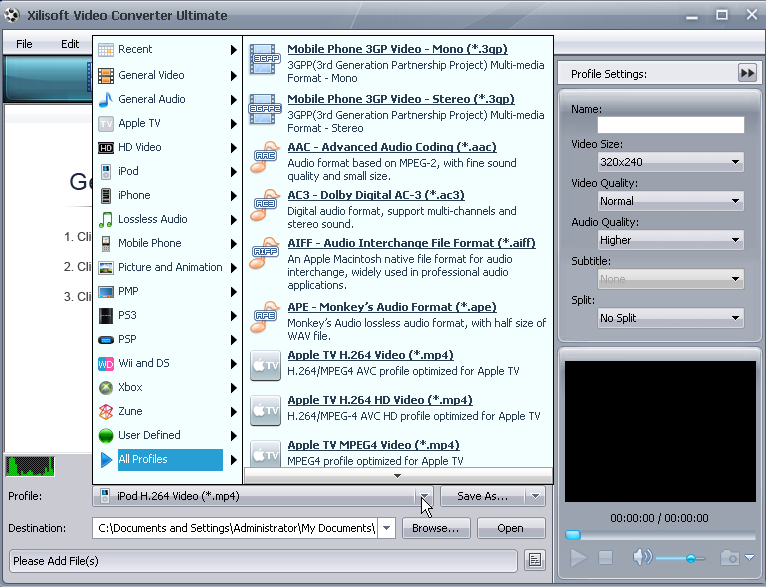Image resolution: width=766 pixels, height=587 pixels.
Task: Open the Mobile Phone category submenu
Action: coord(167,243)
